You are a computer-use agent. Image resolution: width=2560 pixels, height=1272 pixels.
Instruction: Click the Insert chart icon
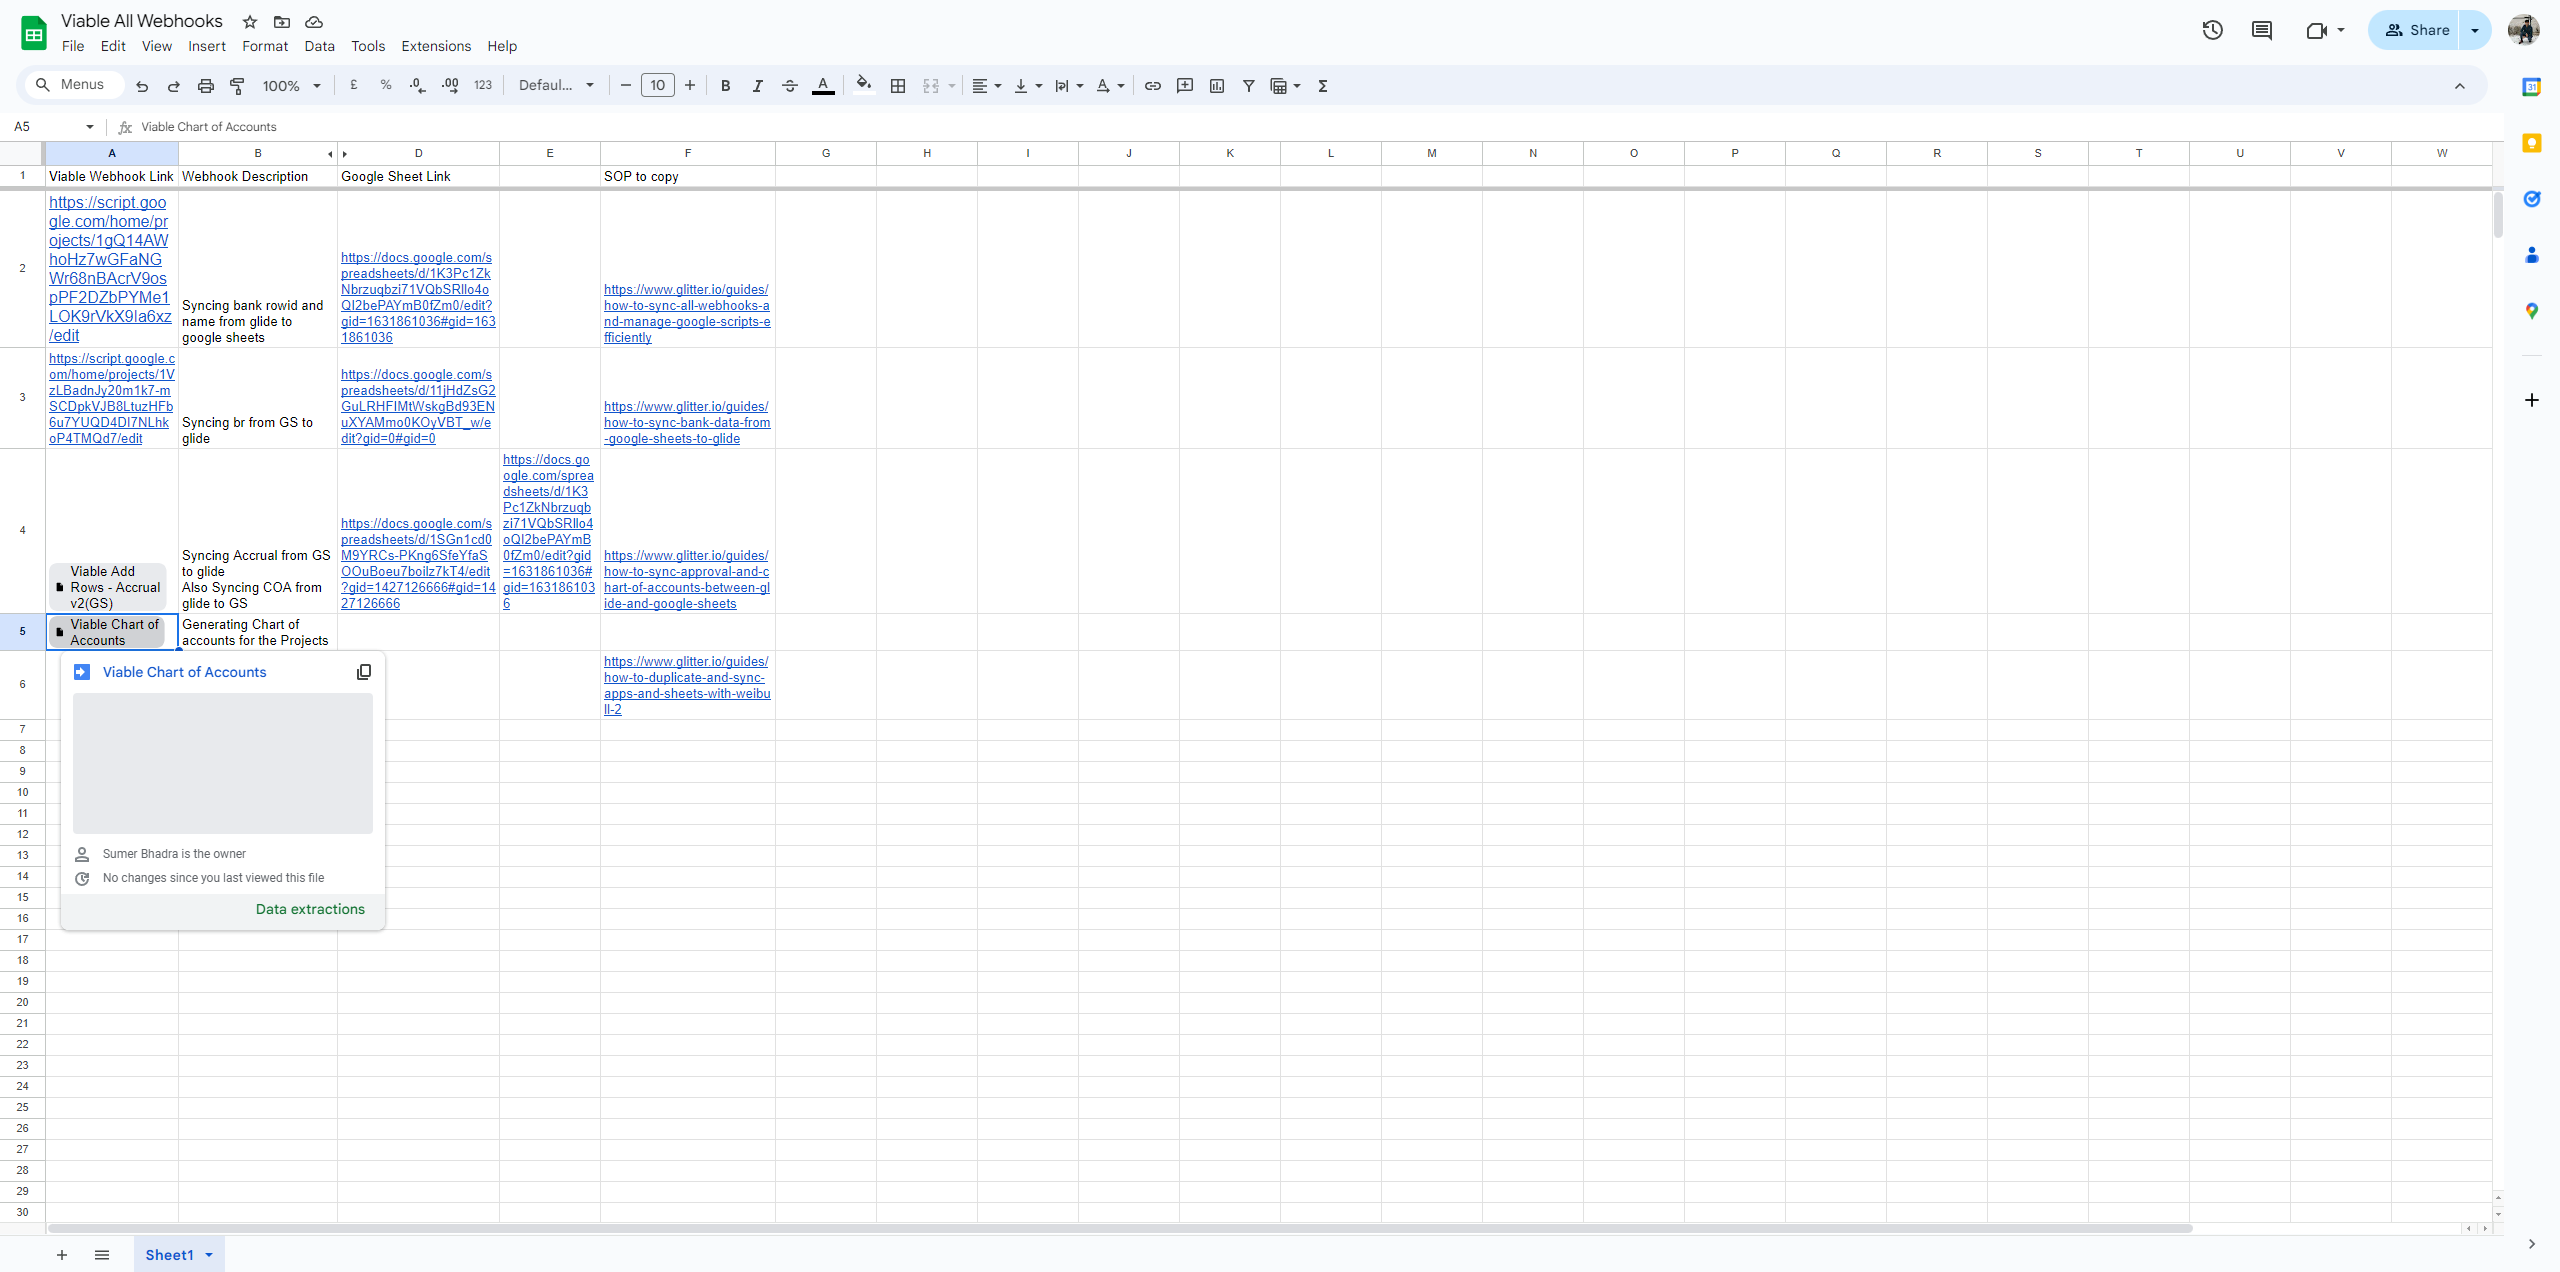1217,86
